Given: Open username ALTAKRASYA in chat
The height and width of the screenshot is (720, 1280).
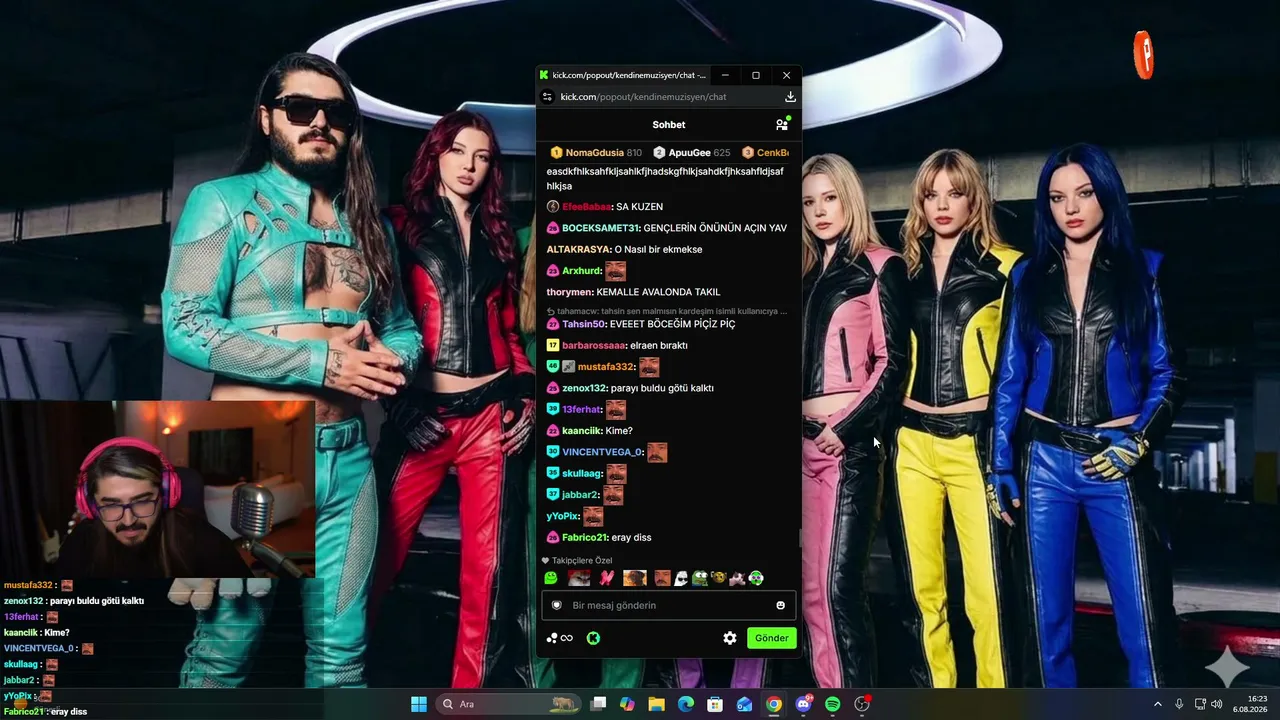Looking at the screenshot, I should click(x=578, y=250).
